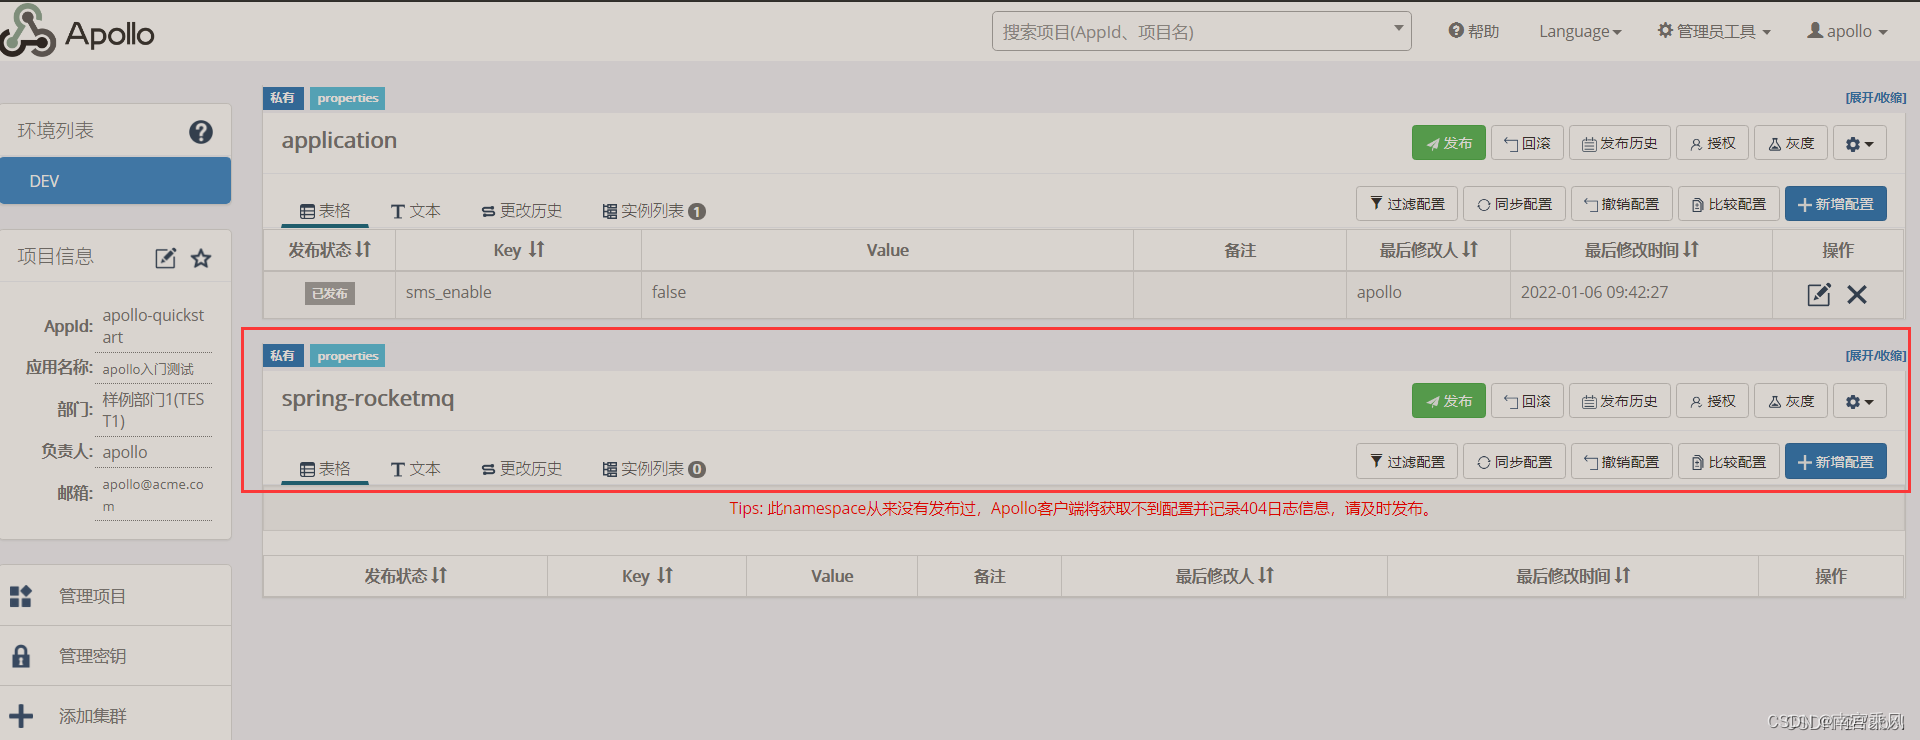Viewport: 1920px width, 740px height.
Task: Click the 已发布 status badge
Action: tap(329, 294)
